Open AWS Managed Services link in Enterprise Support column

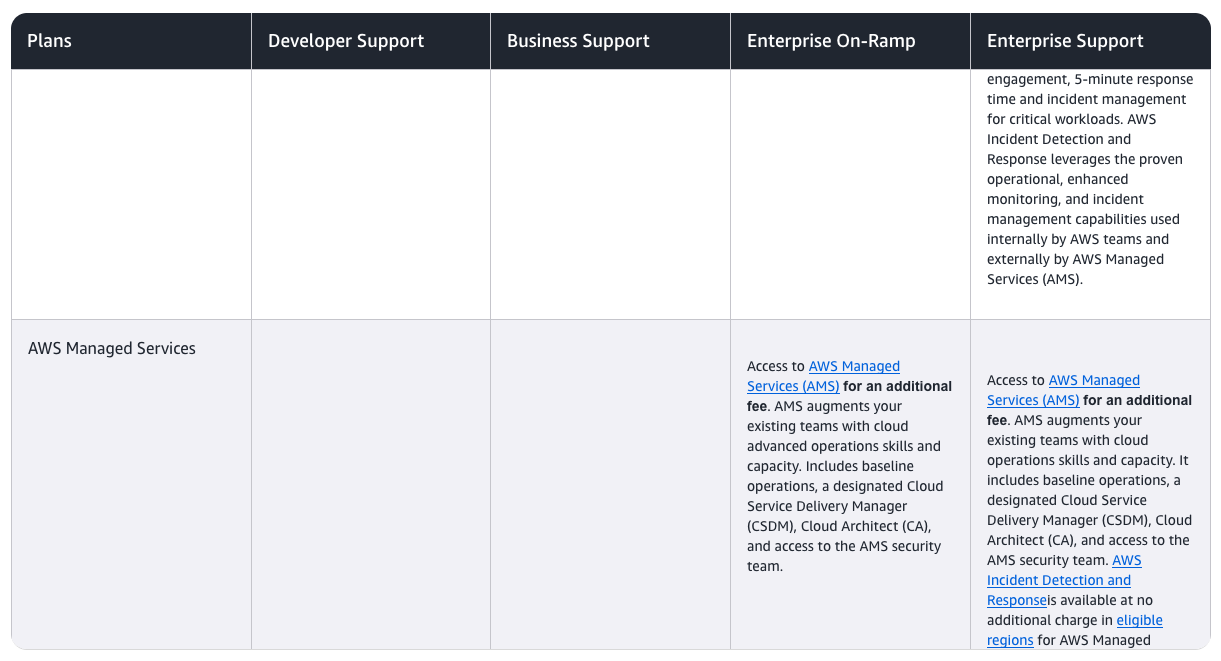[1093, 381]
